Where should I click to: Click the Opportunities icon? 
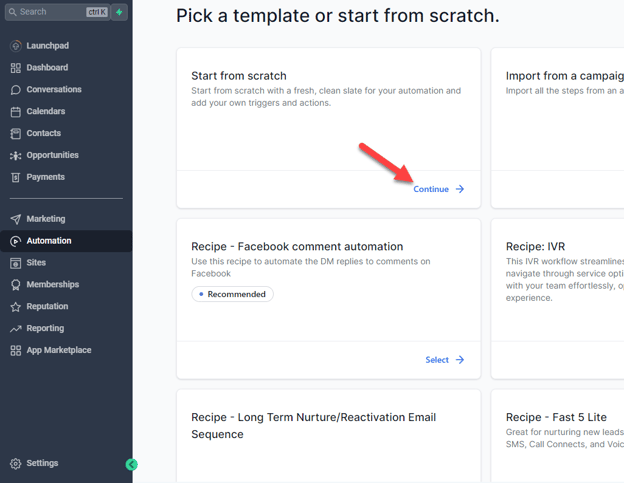coord(16,156)
